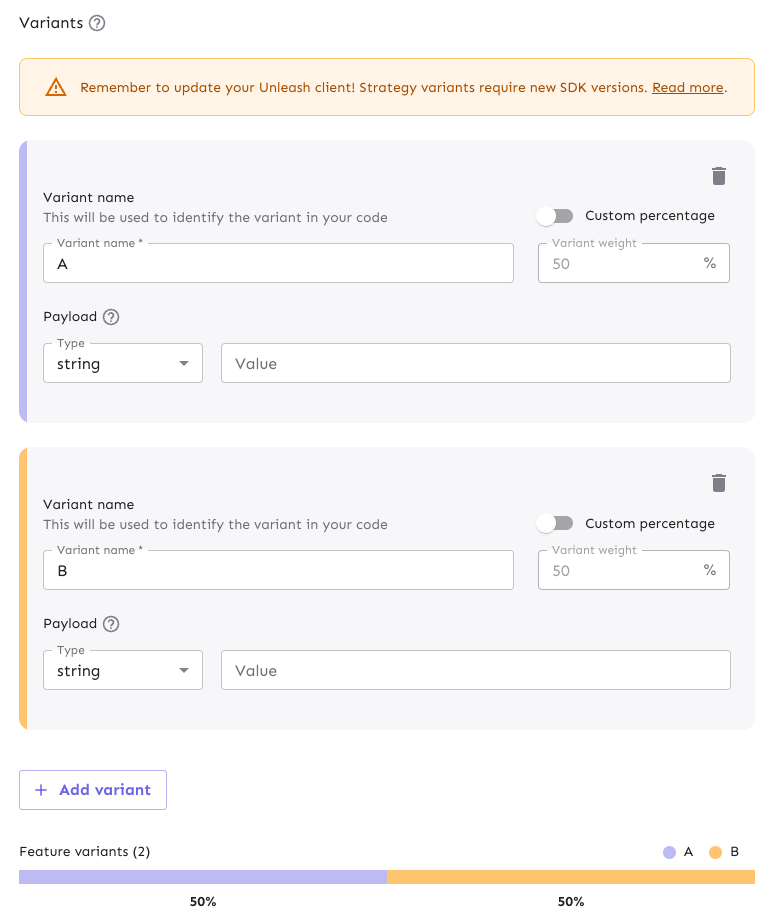Enable custom percentage for variant A
This screenshot has height=923, width=776.
[556, 215]
